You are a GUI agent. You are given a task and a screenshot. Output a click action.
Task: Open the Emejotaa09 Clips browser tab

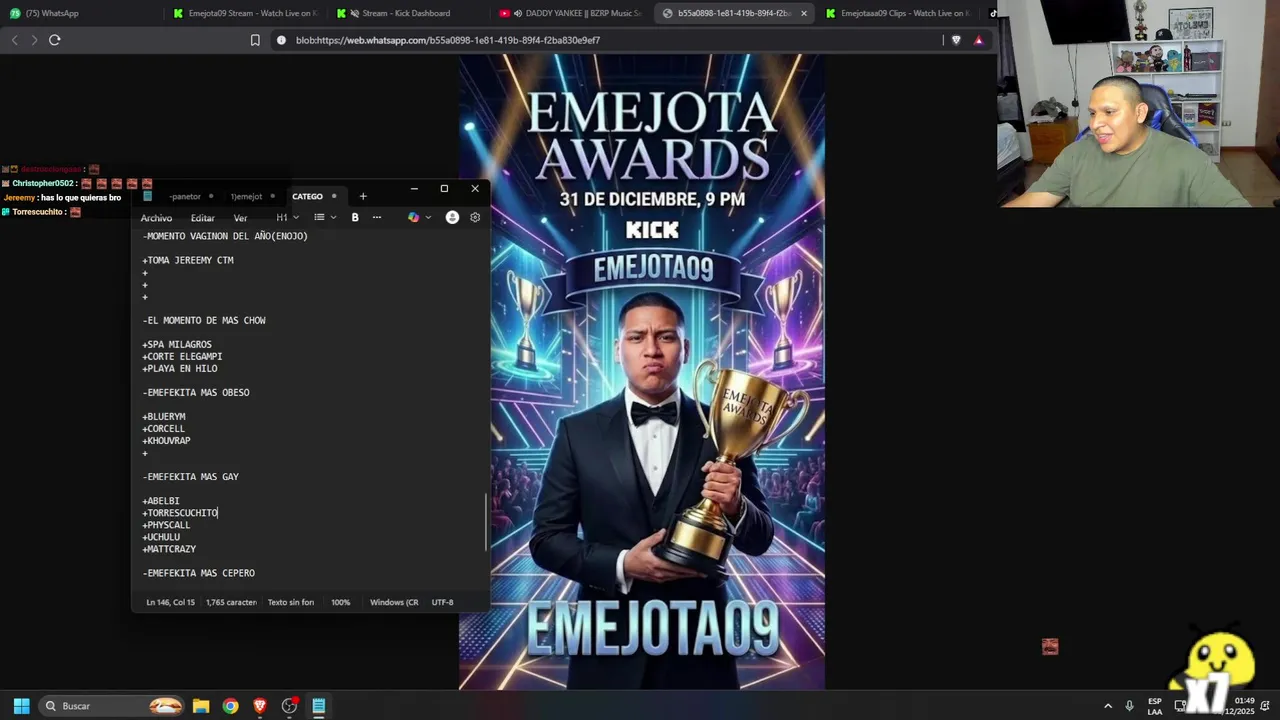click(x=898, y=13)
